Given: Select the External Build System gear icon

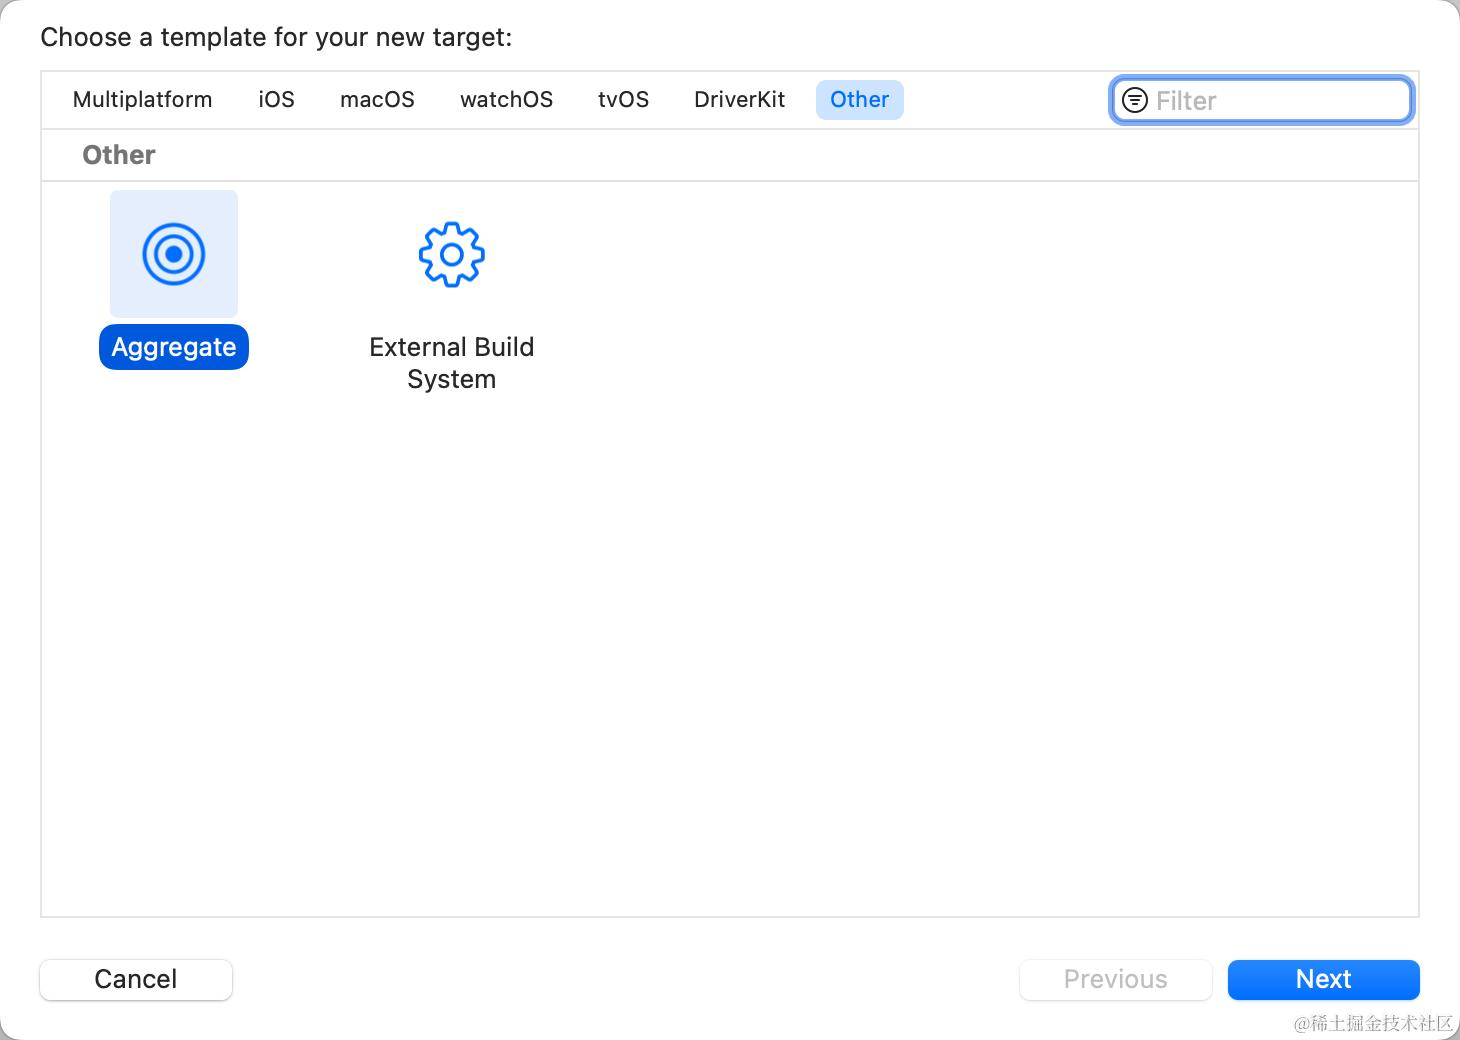Looking at the screenshot, I should [451, 254].
